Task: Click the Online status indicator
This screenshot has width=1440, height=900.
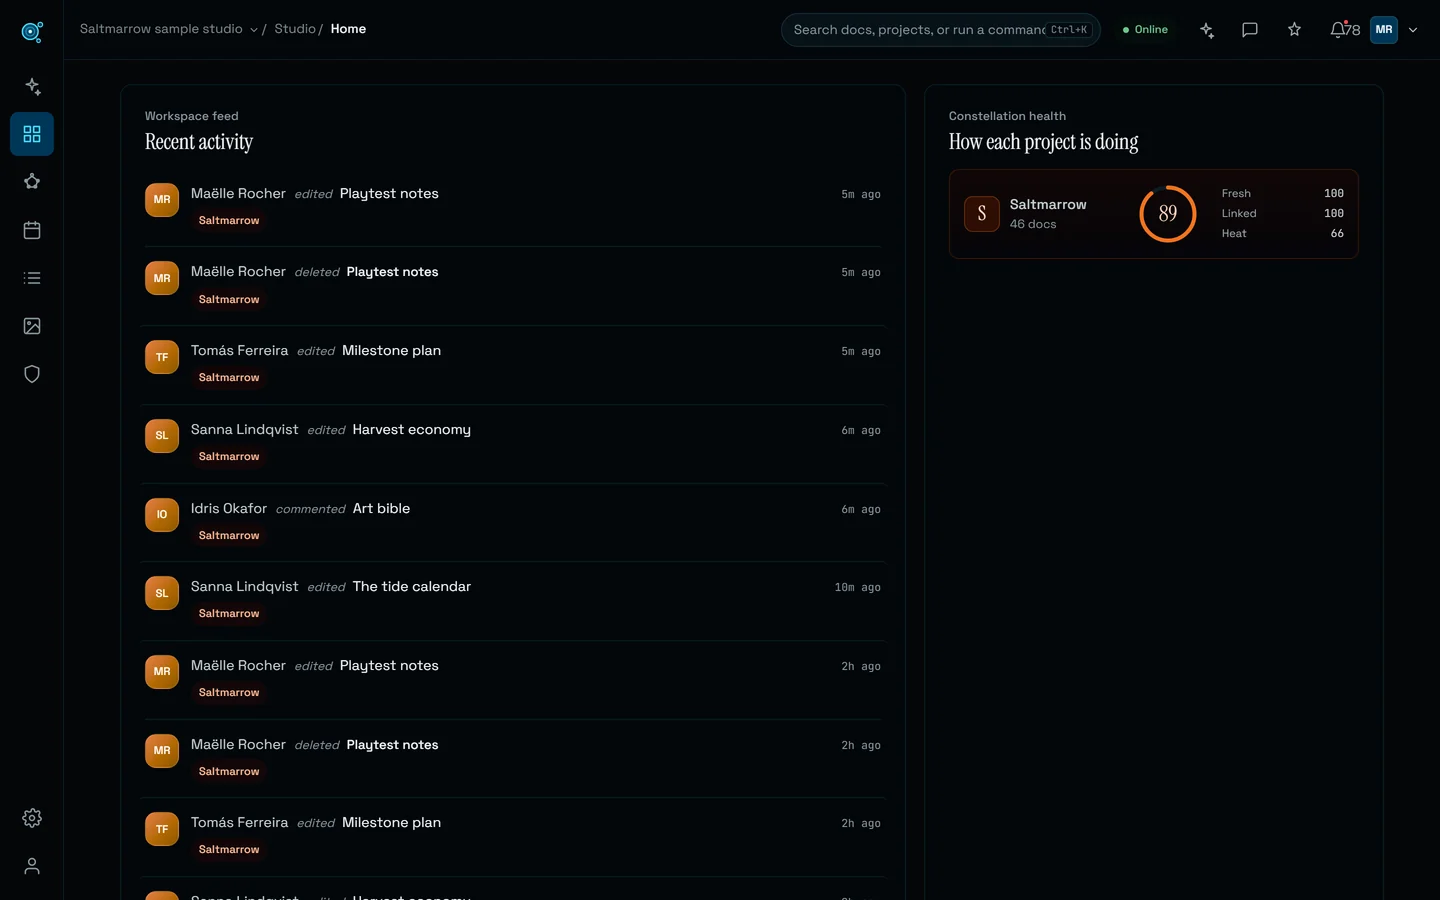Action: pyautogui.click(x=1145, y=30)
